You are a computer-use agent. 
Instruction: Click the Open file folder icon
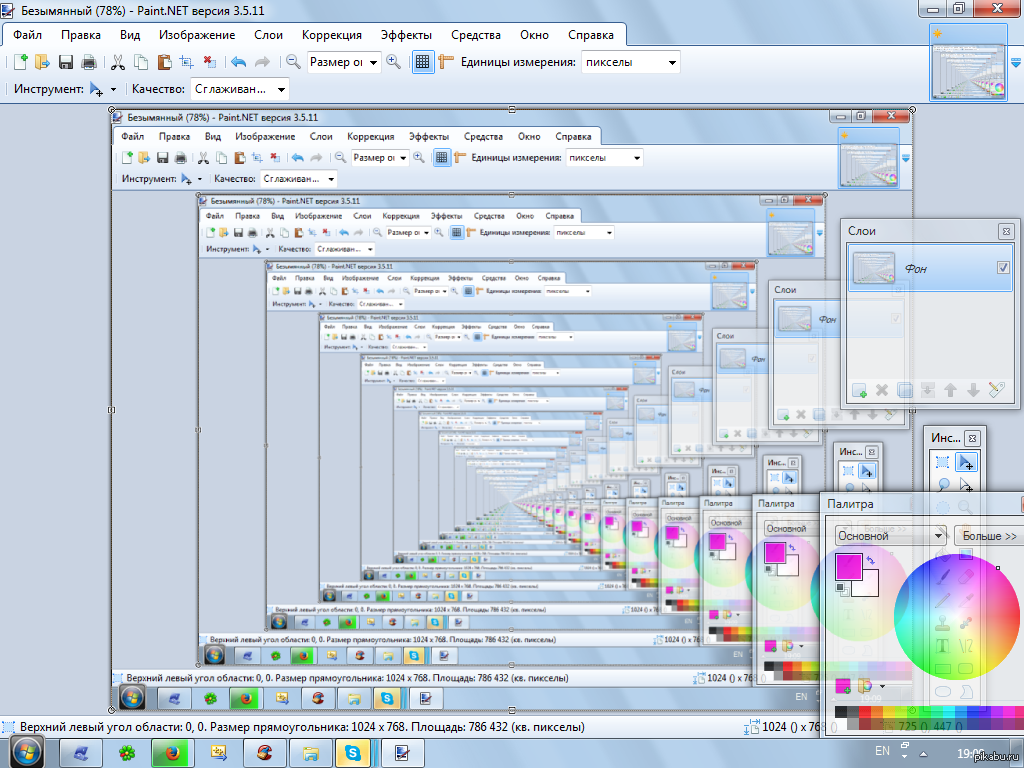pyautogui.click(x=42, y=62)
